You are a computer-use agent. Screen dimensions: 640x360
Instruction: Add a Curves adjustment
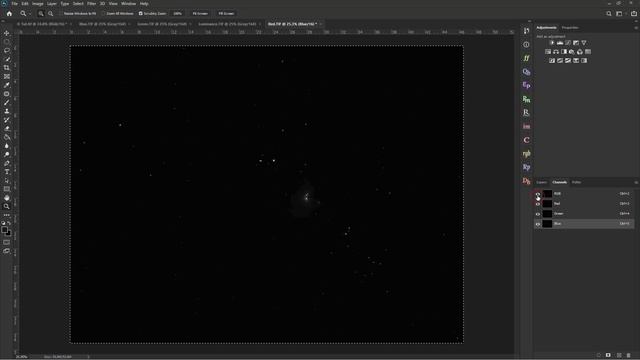(x=568, y=43)
